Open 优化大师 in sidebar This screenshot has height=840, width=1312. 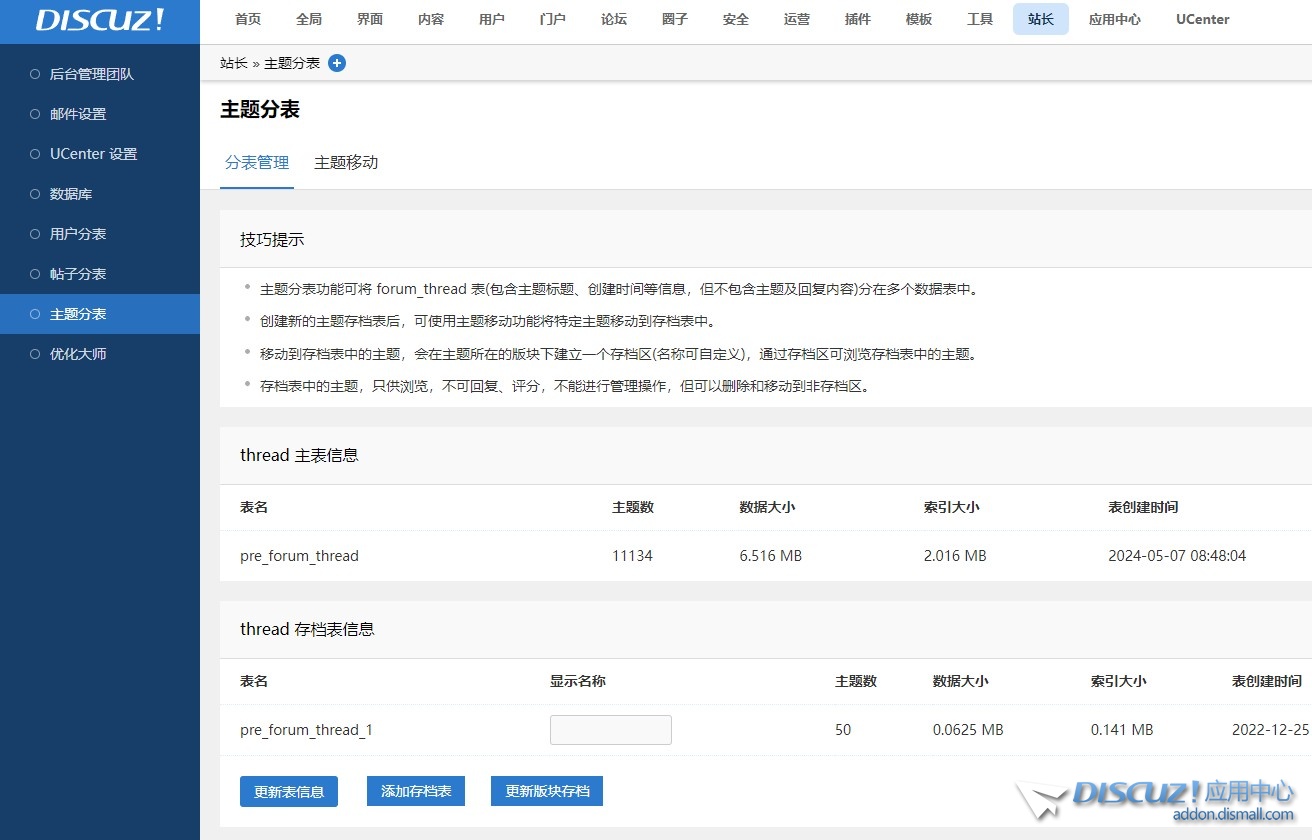click(x=100, y=354)
